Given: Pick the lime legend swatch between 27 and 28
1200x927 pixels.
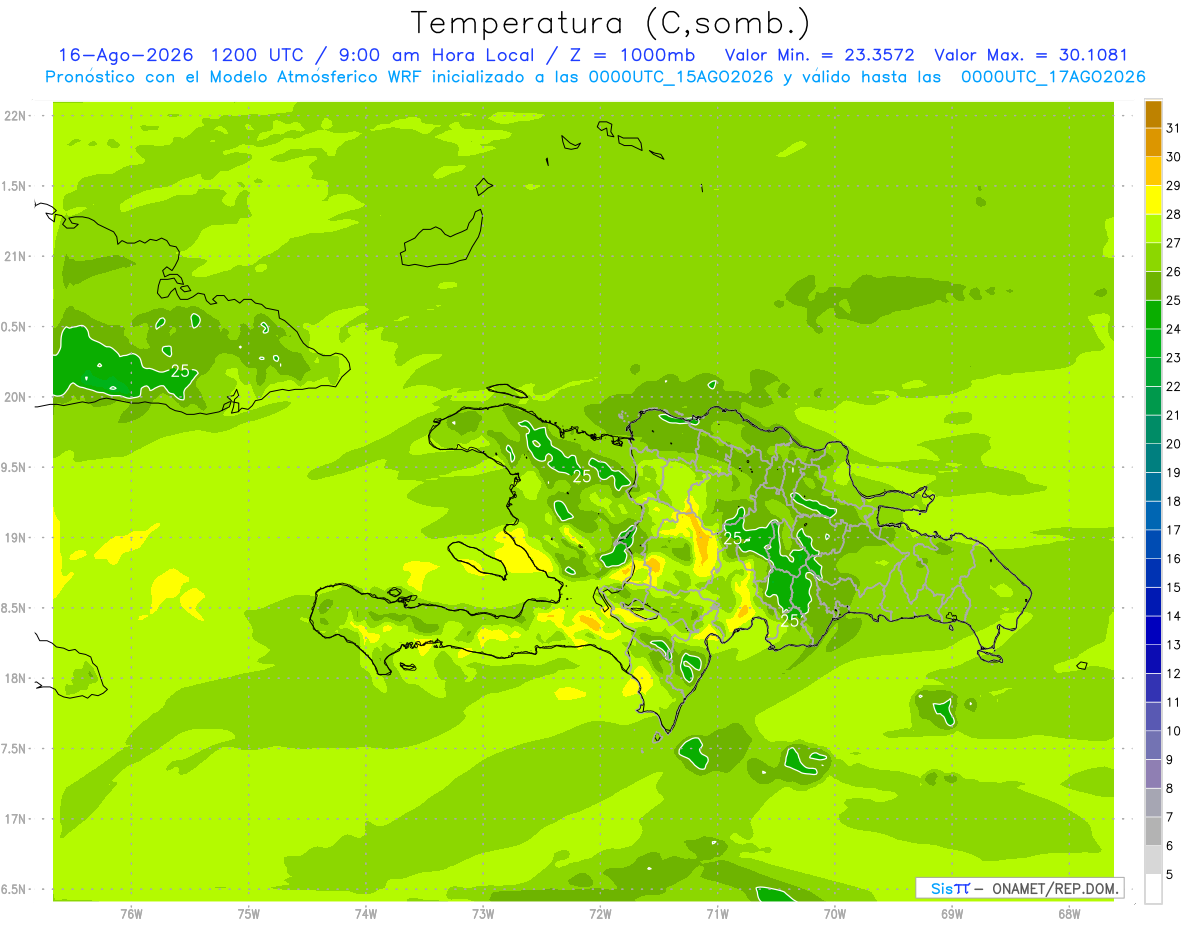Looking at the screenshot, I should tap(1153, 229).
